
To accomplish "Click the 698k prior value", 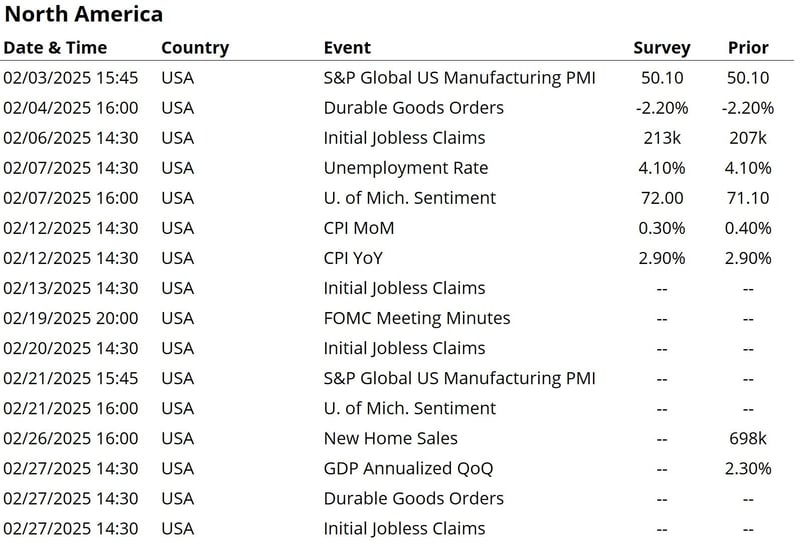I will click(748, 438).
